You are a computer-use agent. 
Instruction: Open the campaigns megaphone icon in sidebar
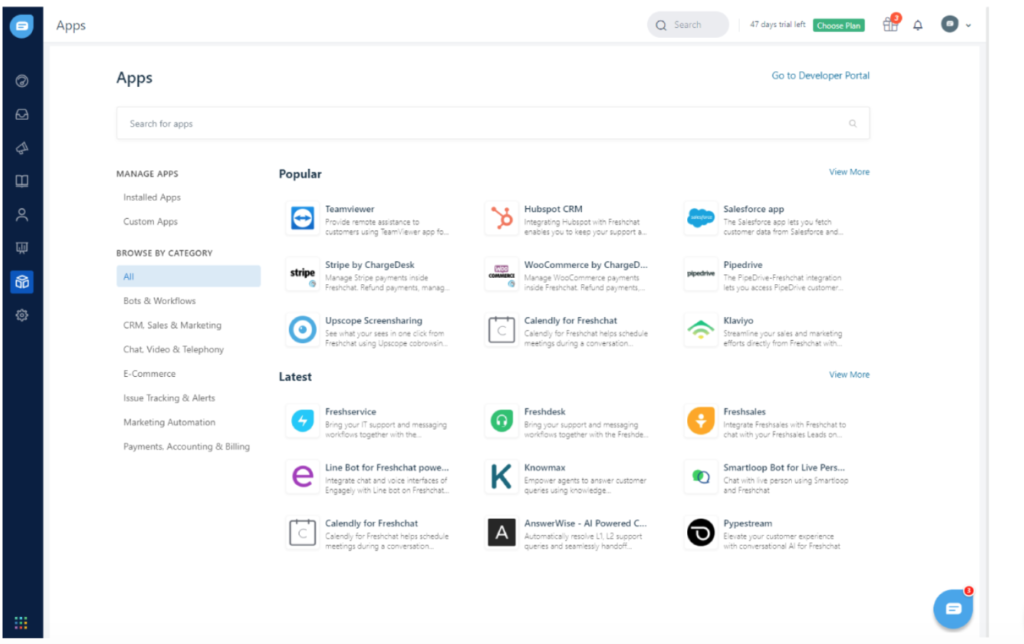pyautogui.click(x=22, y=148)
